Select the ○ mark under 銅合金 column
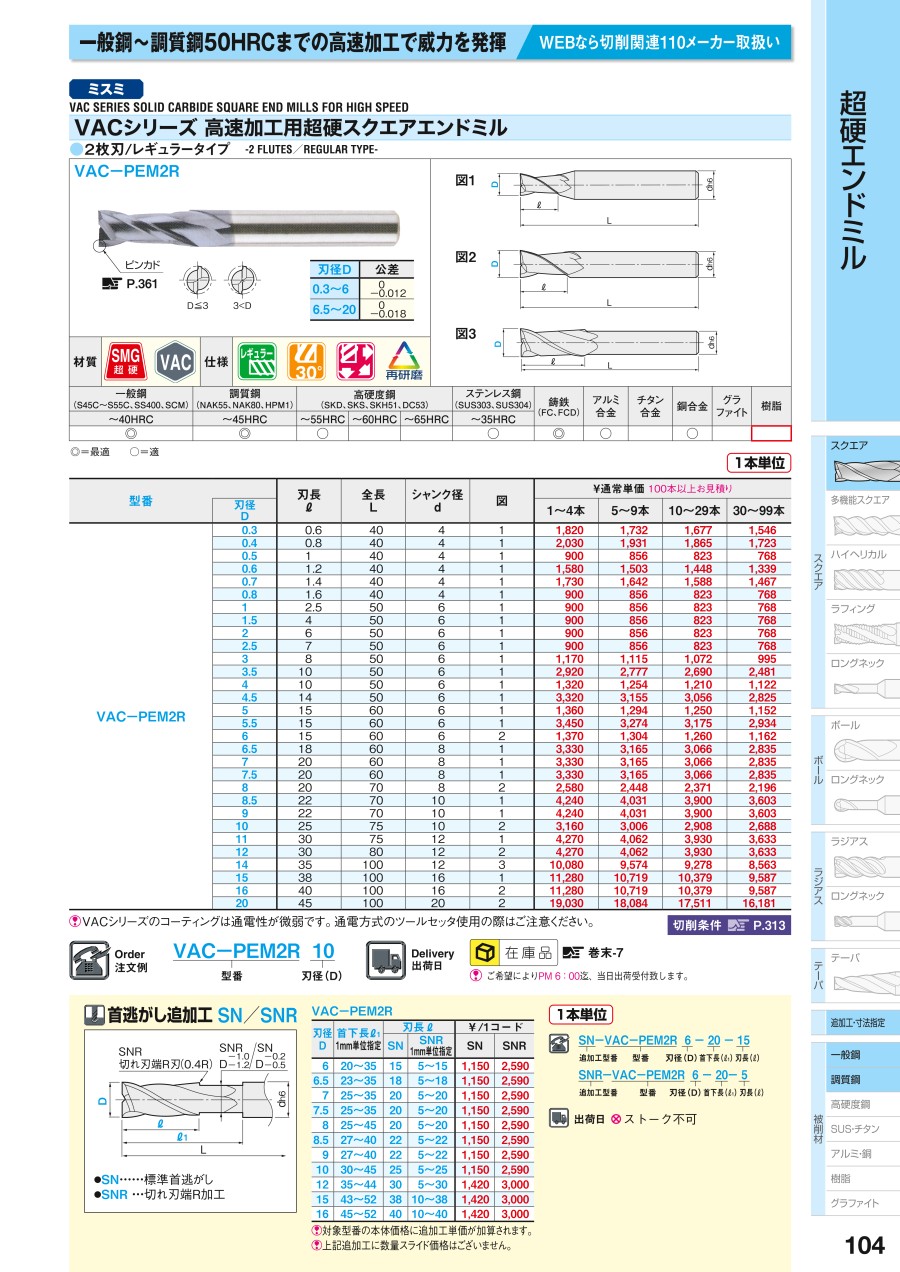The height and width of the screenshot is (1272, 900). (x=692, y=433)
